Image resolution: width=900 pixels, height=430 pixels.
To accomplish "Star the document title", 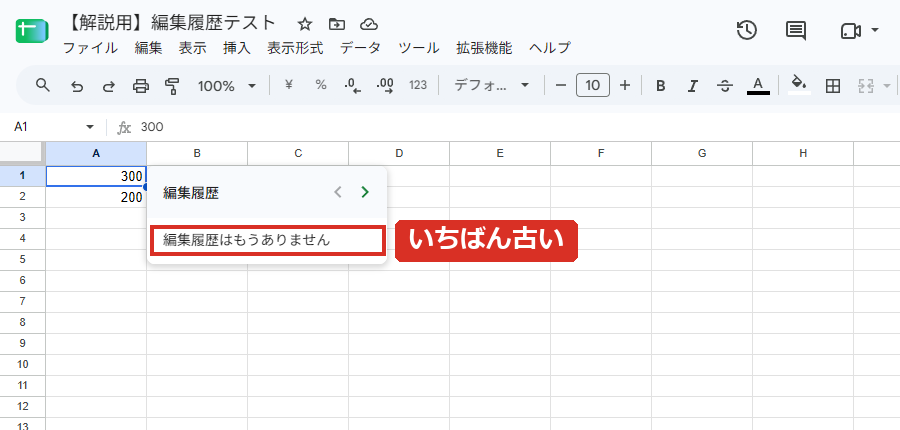I will [305, 24].
